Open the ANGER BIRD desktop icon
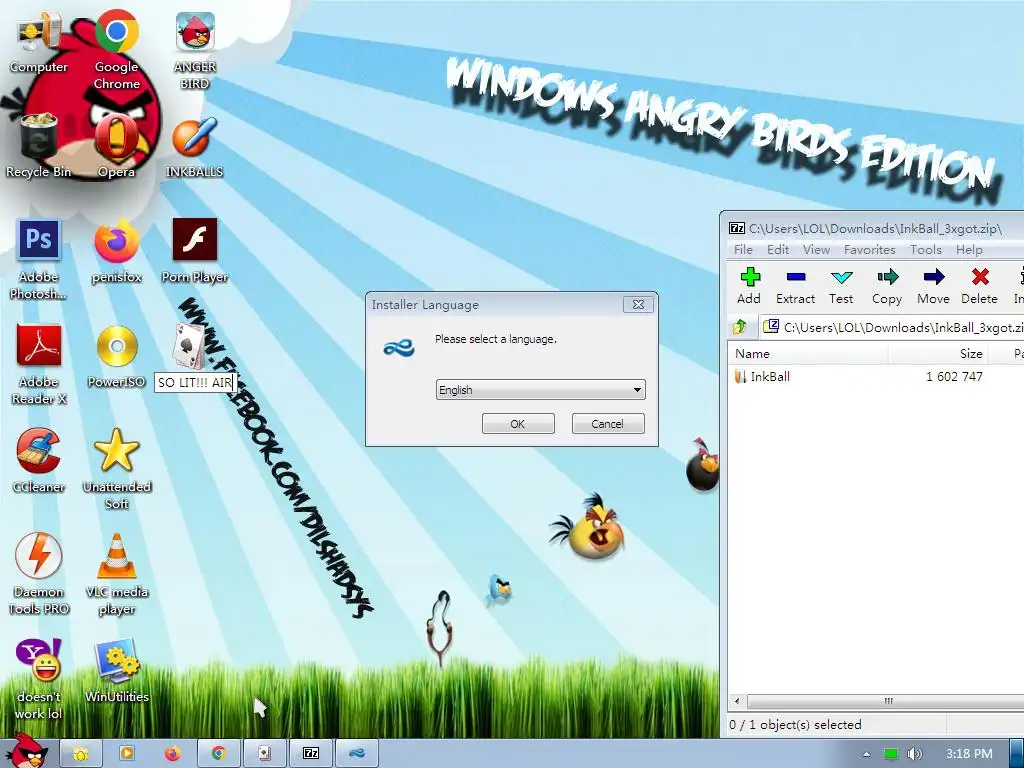This screenshot has width=1024, height=768. click(195, 49)
